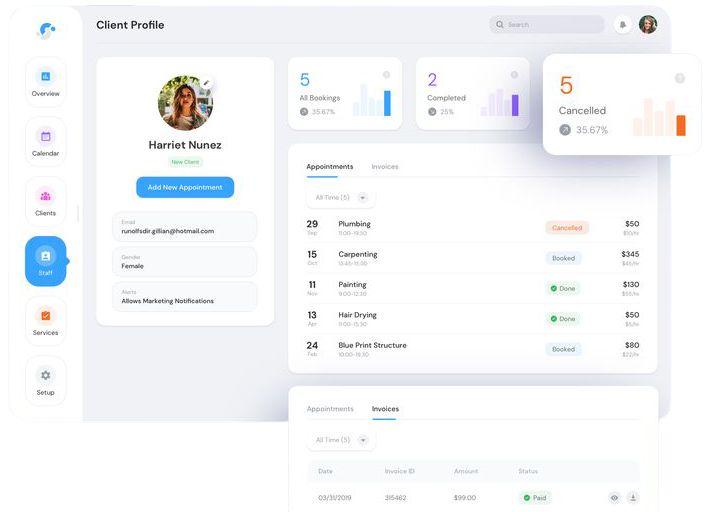The height and width of the screenshot is (512, 708).
Task: Open All Time (5) dropdown in appointments panel
Action: tap(341, 198)
